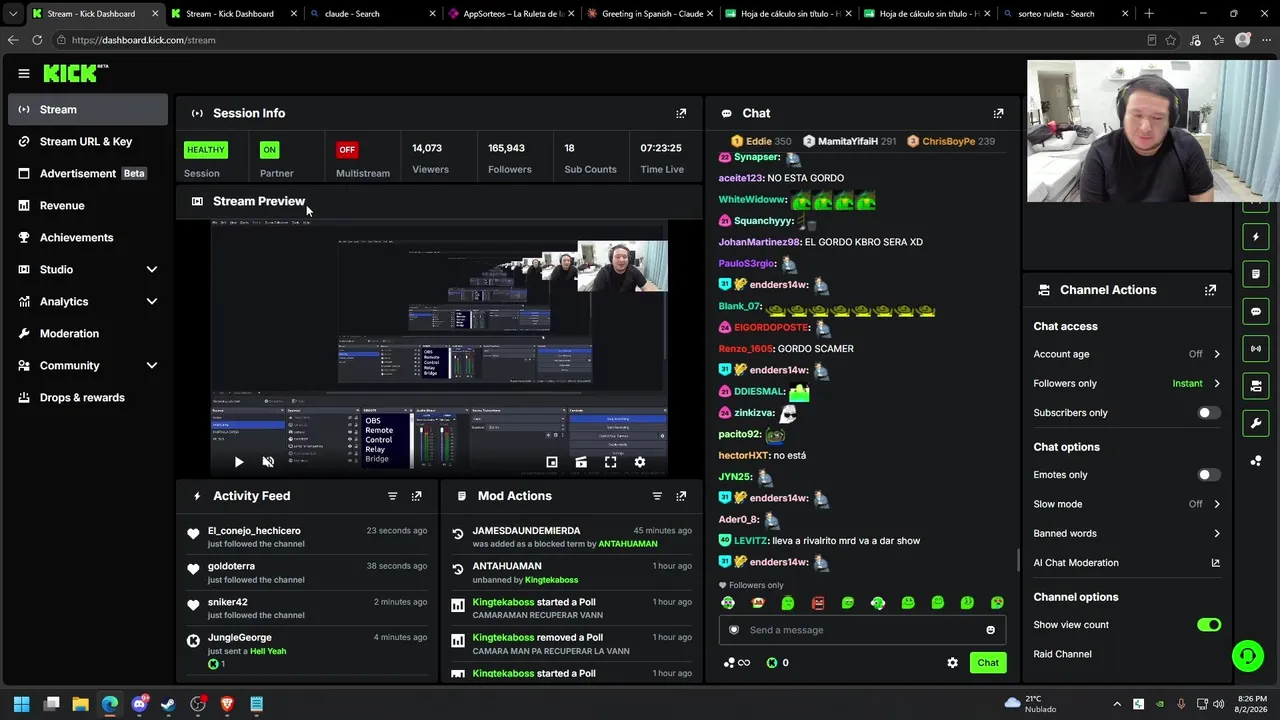Toggle the Subscribers only chat switch
This screenshot has width=1280, height=720.
point(1209,413)
